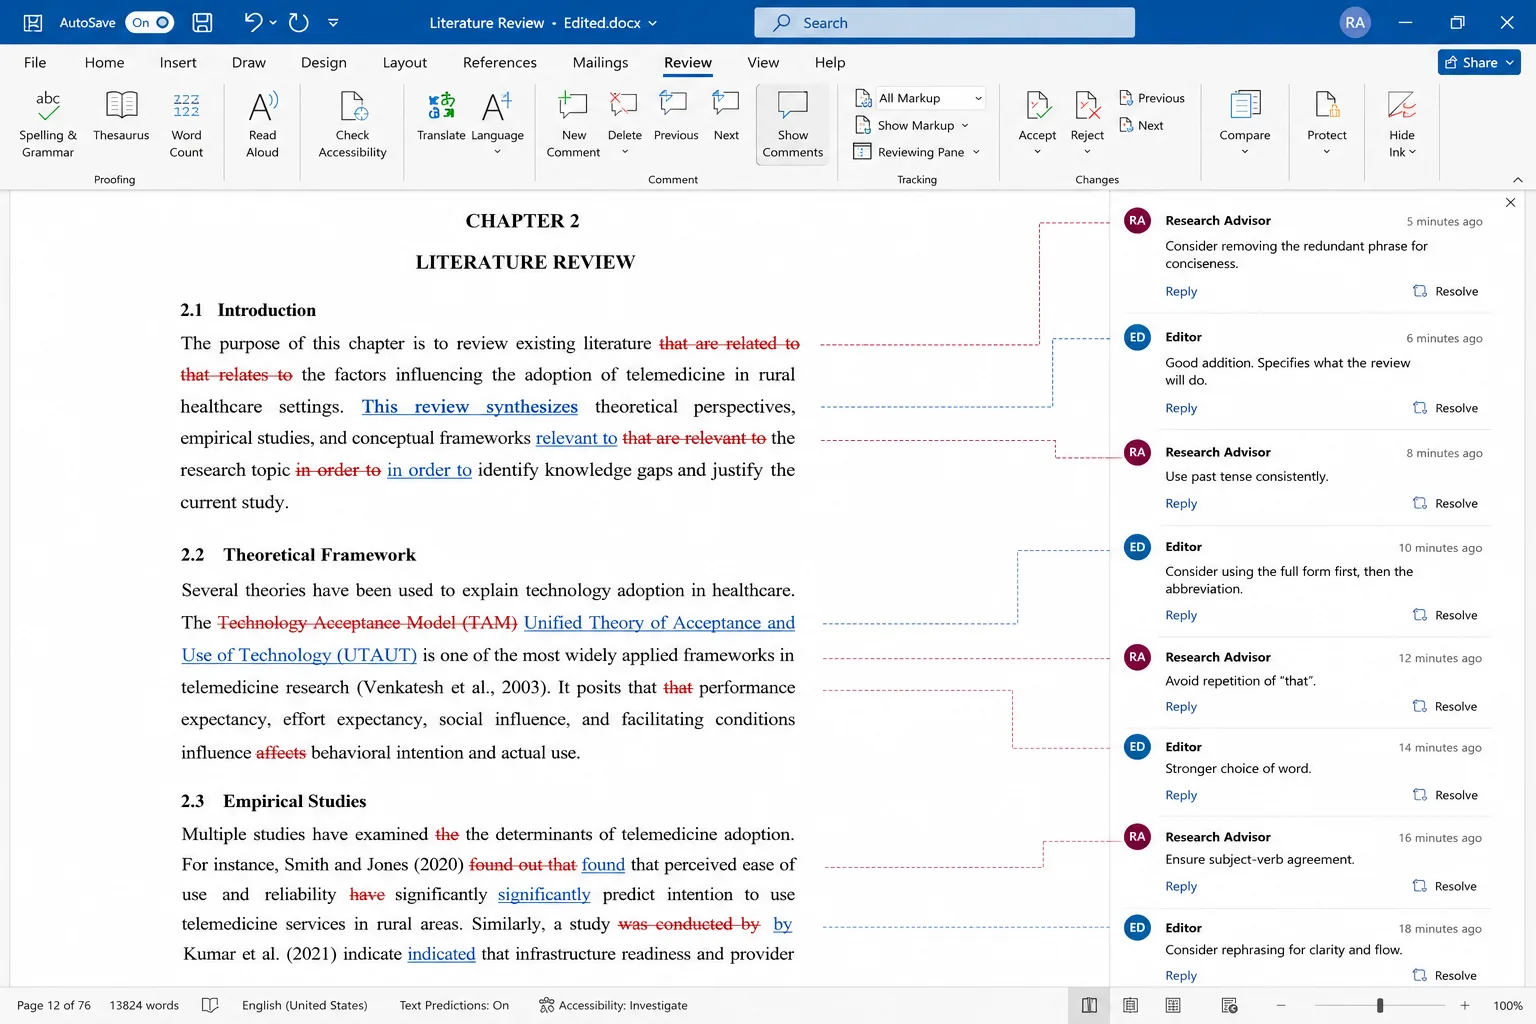The width and height of the screenshot is (1536, 1024).
Task: Open Spelling & Grammar check
Action: pyautogui.click(x=47, y=124)
